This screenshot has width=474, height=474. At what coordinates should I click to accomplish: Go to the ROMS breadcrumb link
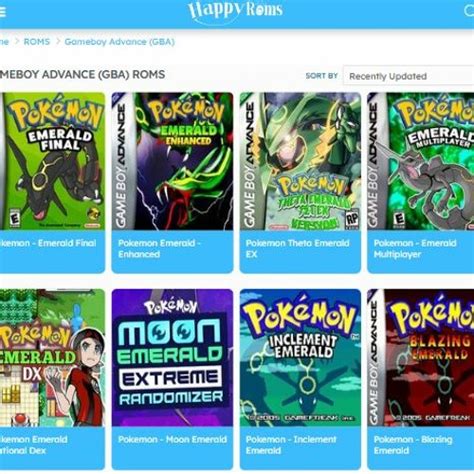(37, 42)
